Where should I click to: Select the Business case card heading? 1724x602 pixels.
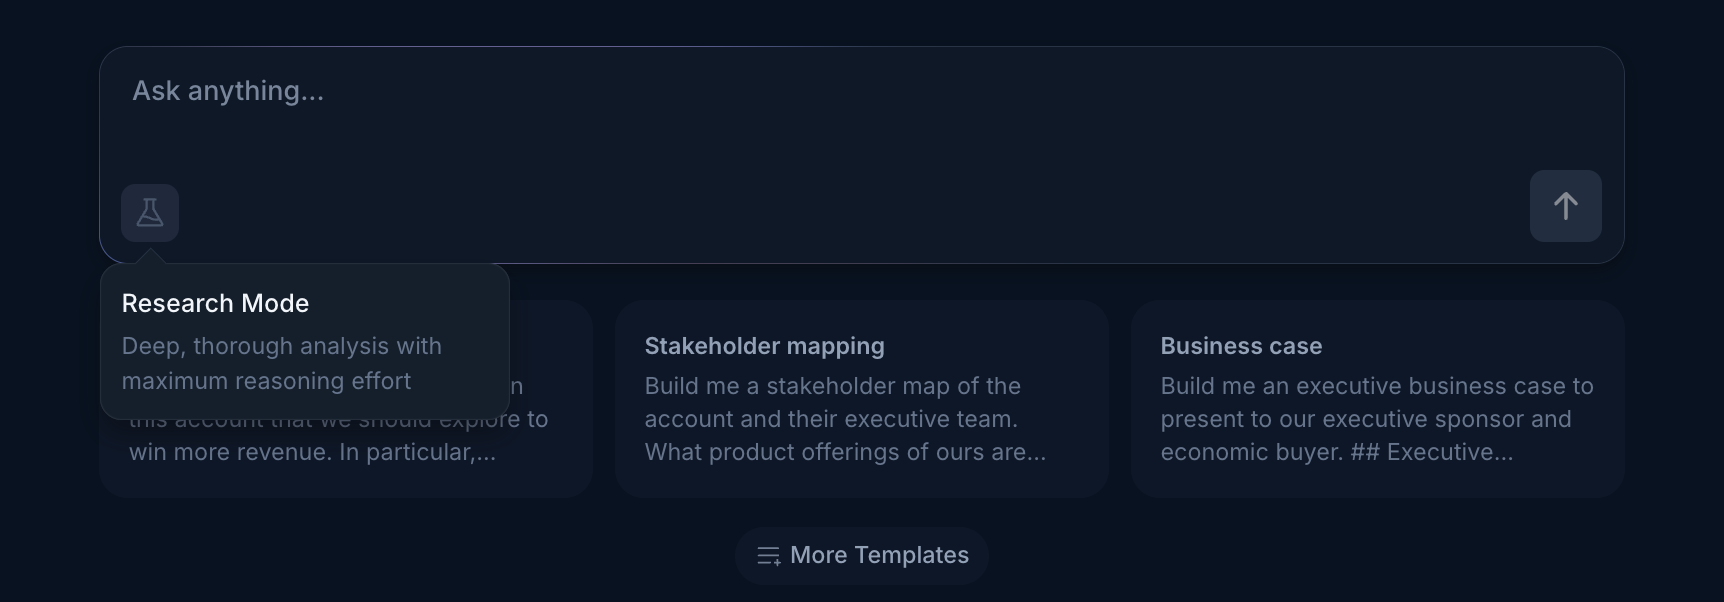point(1240,346)
